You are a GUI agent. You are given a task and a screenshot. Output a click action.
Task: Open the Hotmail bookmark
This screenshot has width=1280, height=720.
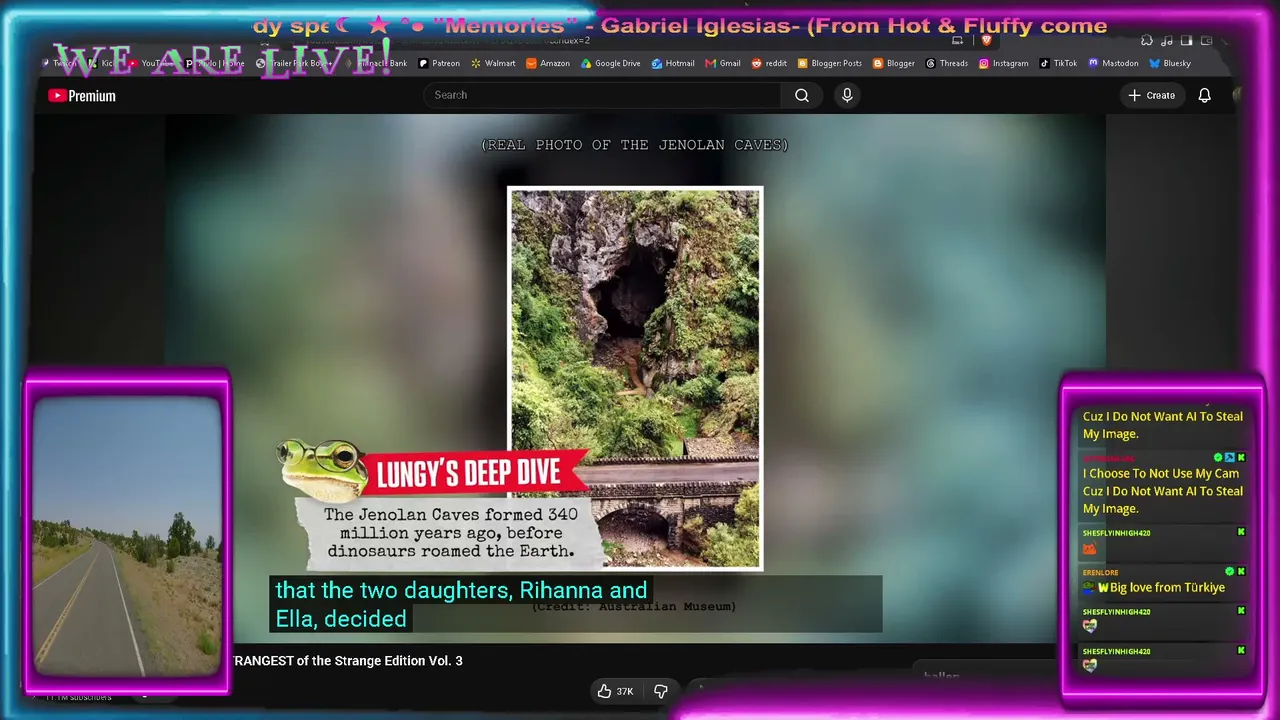[x=673, y=63]
